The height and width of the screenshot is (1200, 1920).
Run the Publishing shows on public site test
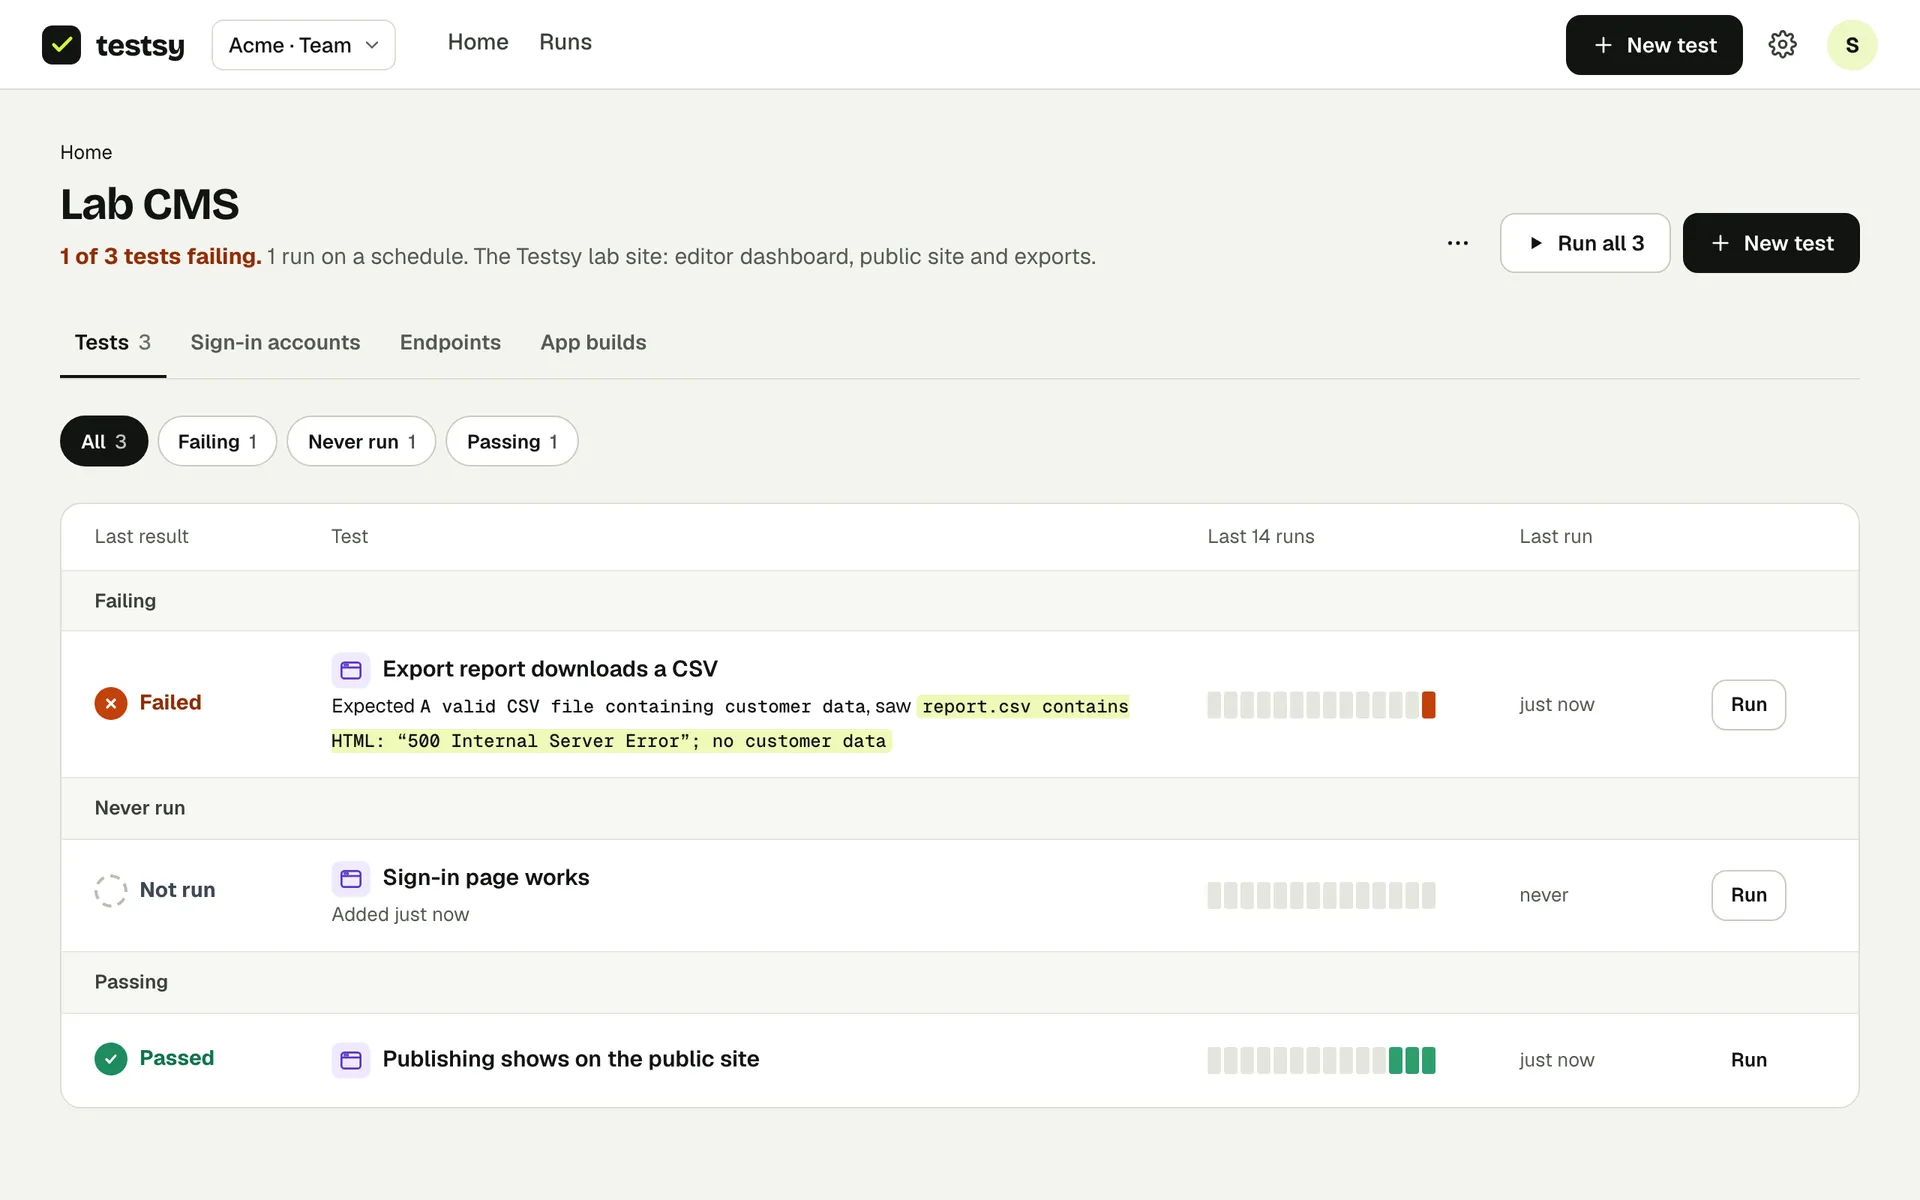click(x=1748, y=1060)
